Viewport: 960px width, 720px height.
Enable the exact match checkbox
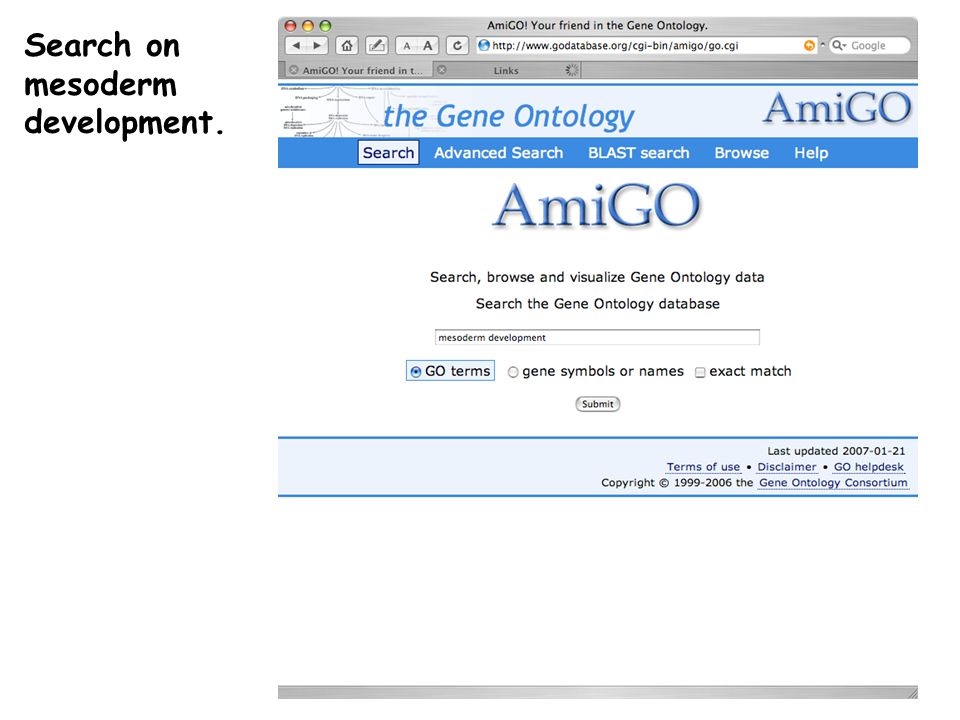700,372
